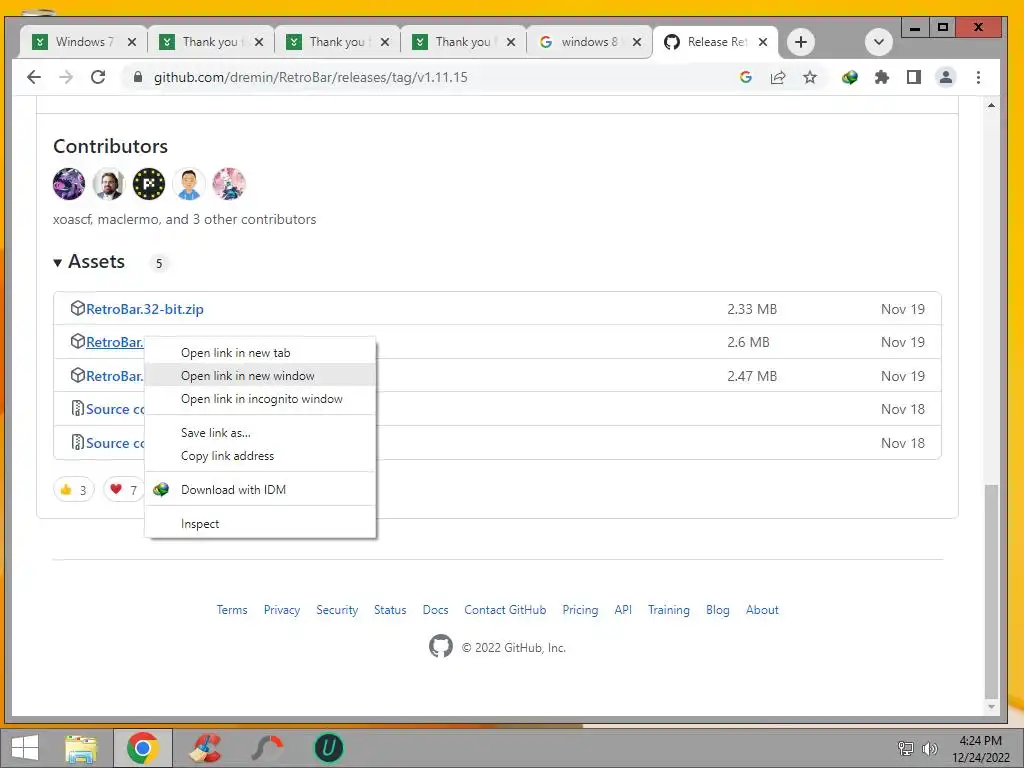The width and height of the screenshot is (1024, 768).
Task: Open the Security footer link
Action: [337, 610]
